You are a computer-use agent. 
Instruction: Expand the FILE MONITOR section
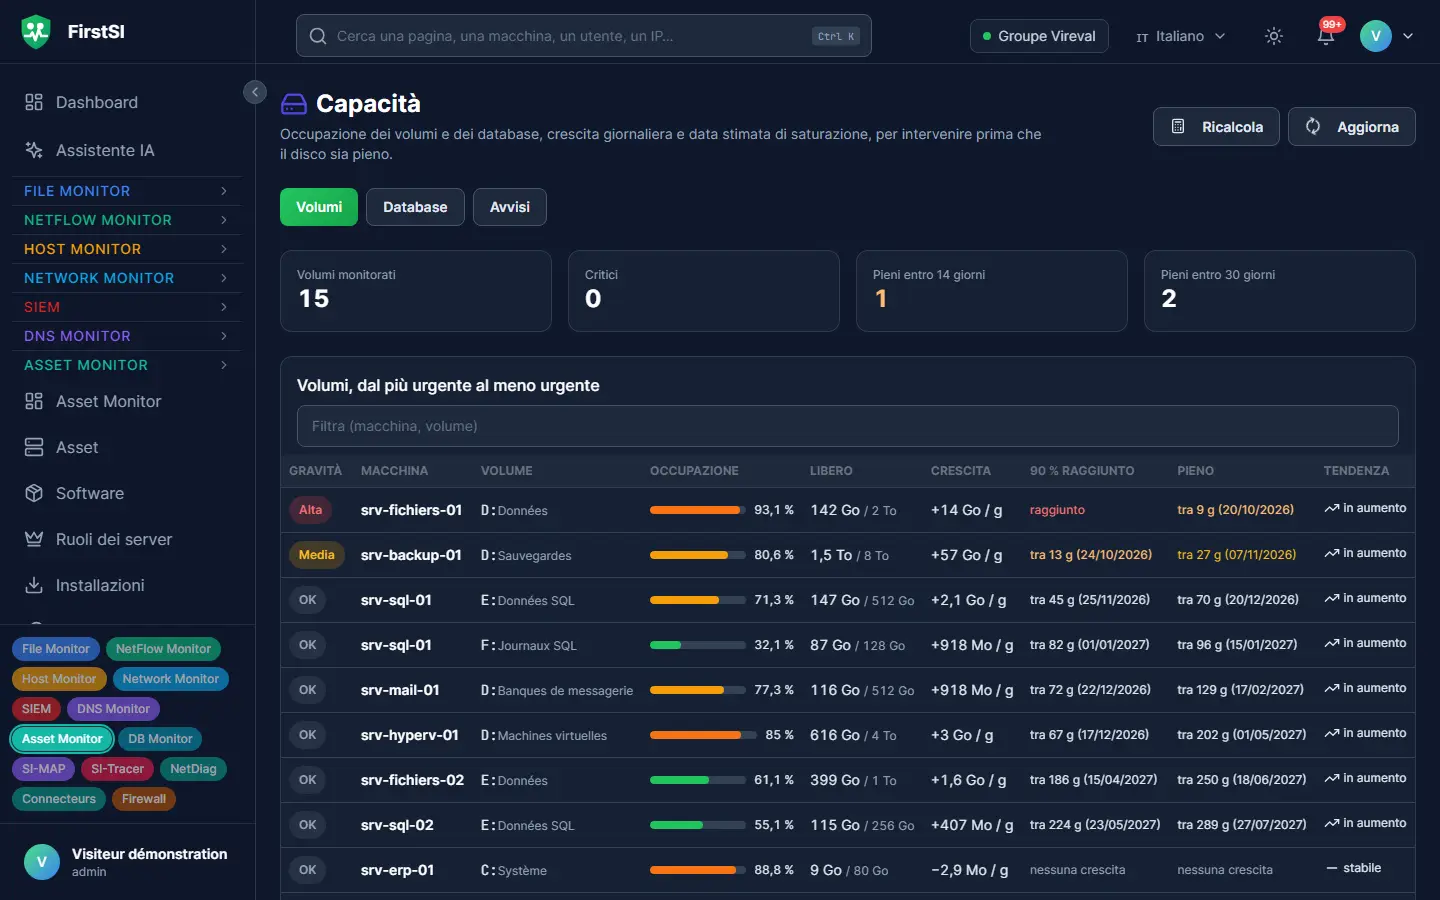click(x=126, y=191)
